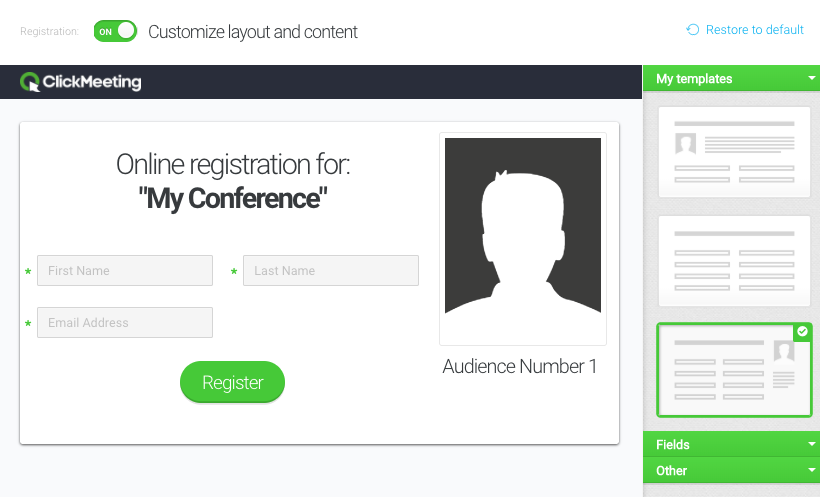Click the Restore to default link
This screenshot has width=820, height=497.
point(754,30)
